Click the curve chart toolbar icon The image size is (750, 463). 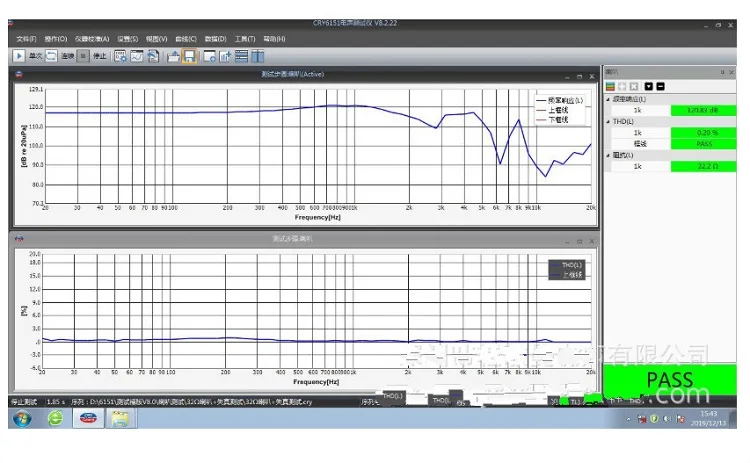click(136, 56)
